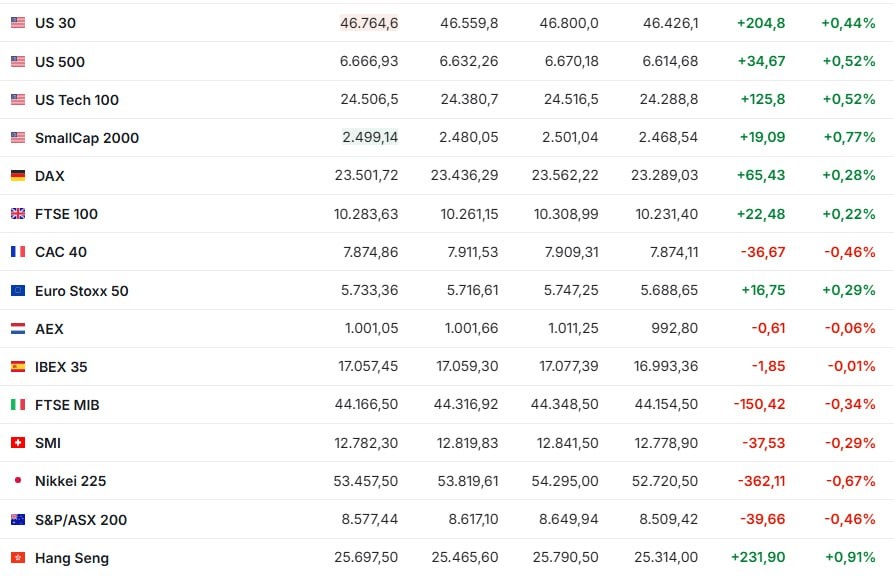Viewport: 894px width, 576px height.
Task: Click the Hong Kong flag icon beside Hang Seng
Action: click(18, 558)
